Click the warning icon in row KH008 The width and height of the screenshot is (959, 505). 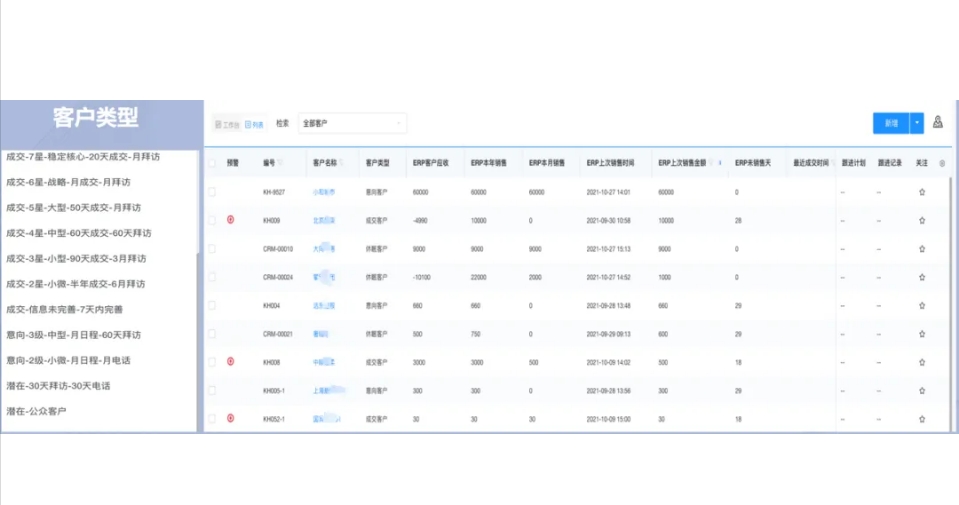point(231,361)
